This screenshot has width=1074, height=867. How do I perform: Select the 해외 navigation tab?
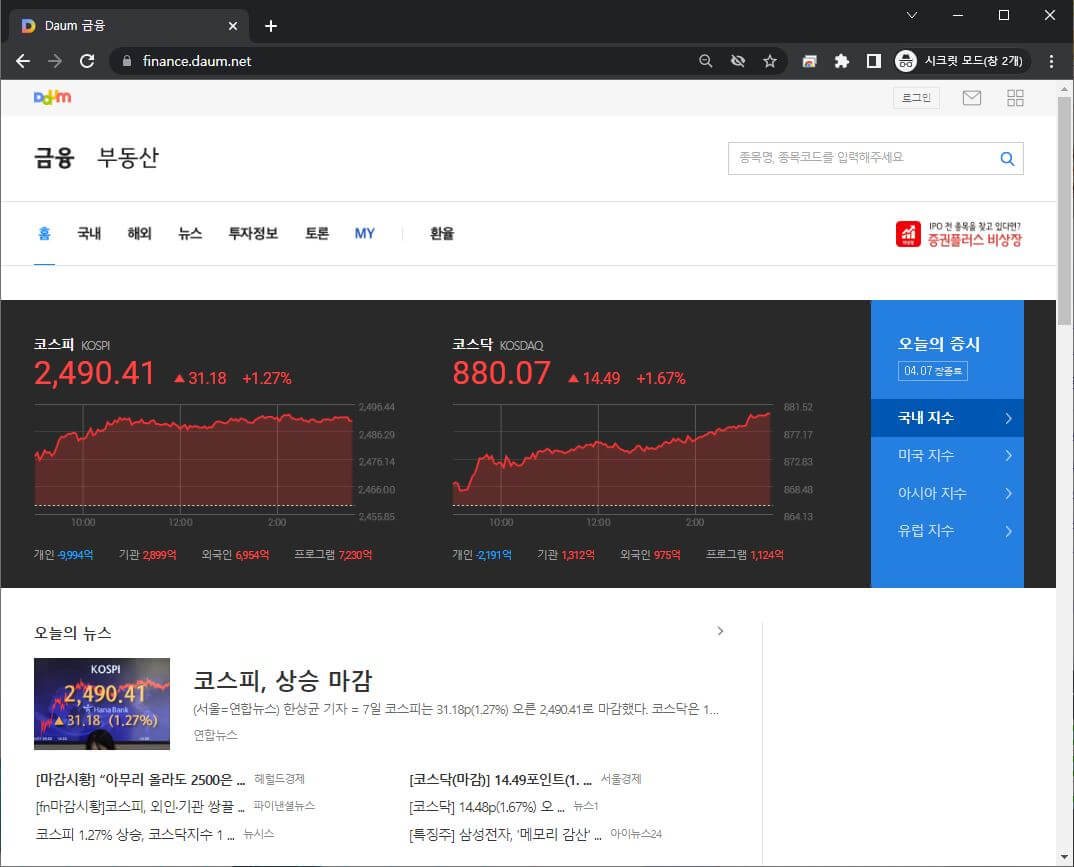(x=139, y=234)
